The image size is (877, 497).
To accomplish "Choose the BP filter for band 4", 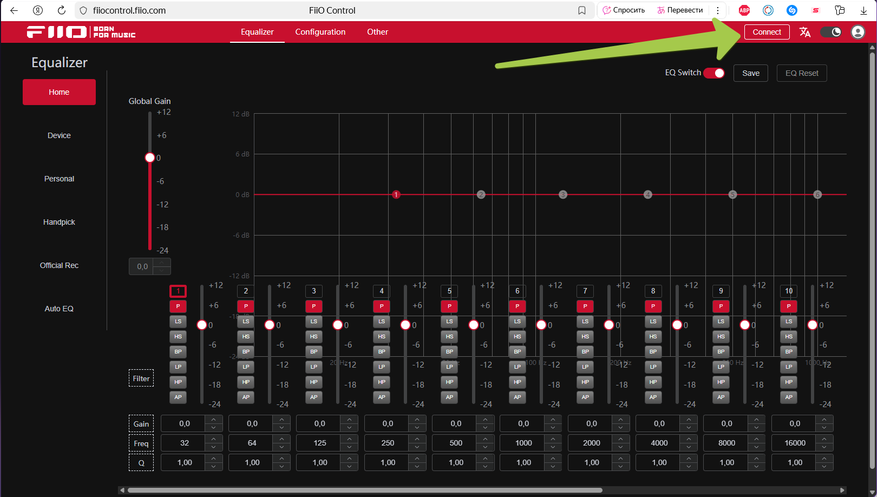I will point(381,352).
